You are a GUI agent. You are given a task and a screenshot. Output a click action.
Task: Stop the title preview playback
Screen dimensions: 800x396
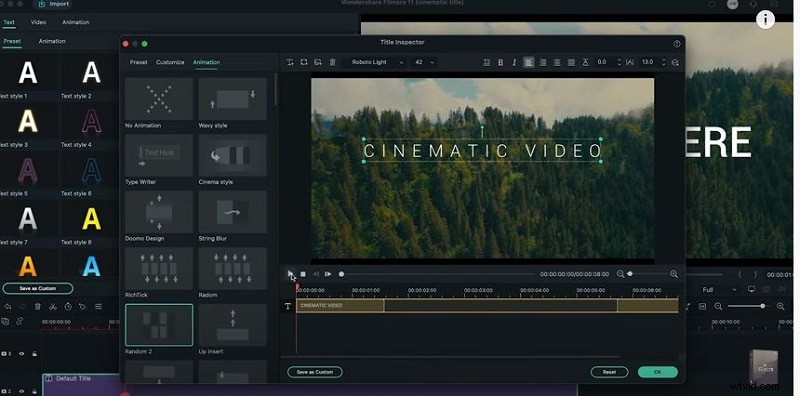click(x=303, y=274)
